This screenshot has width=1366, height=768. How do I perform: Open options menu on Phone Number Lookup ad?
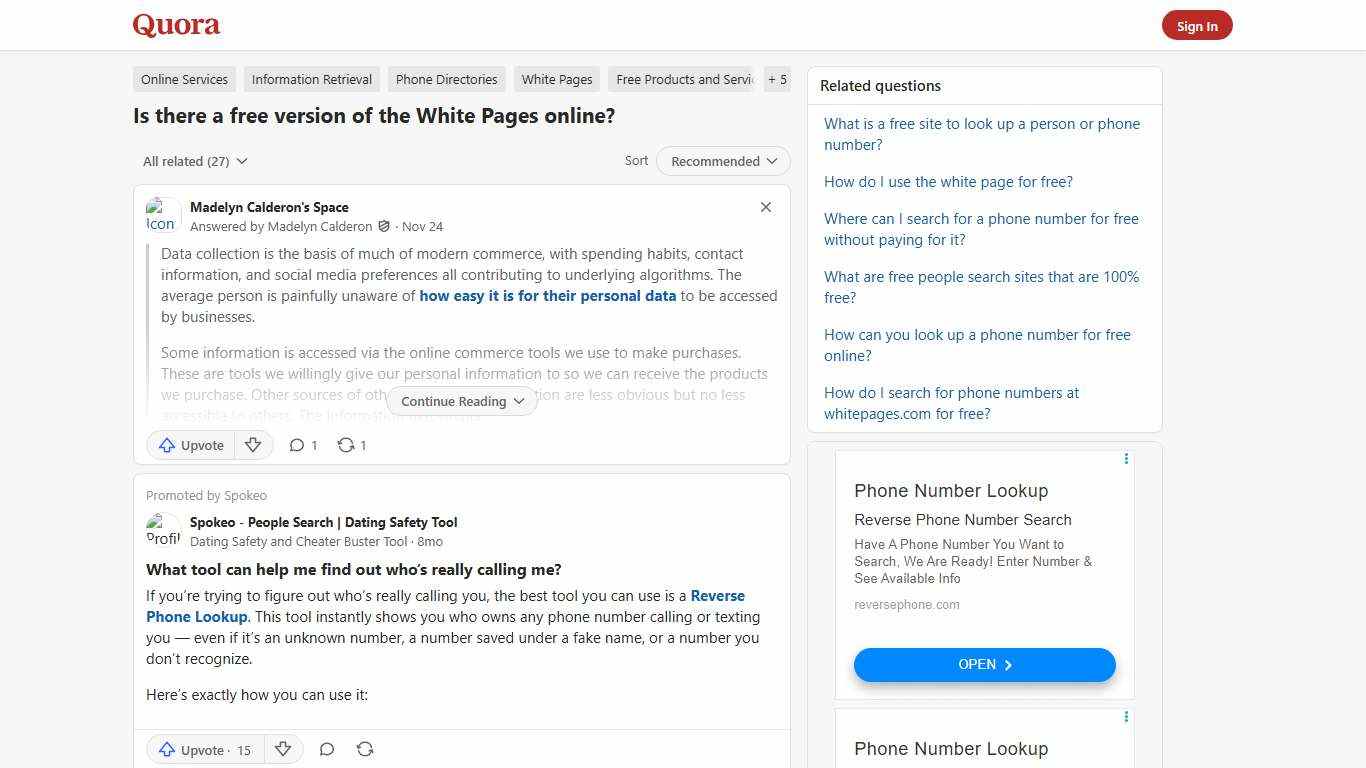point(1126,459)
